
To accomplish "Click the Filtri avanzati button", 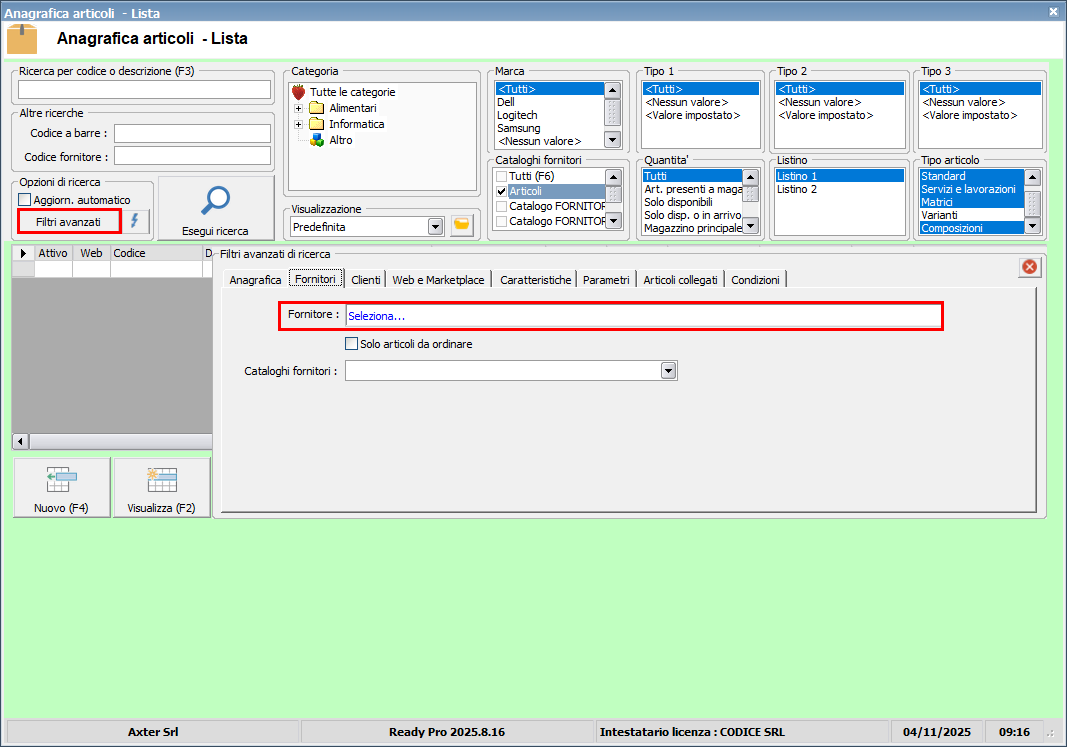I will pos(69,222).
